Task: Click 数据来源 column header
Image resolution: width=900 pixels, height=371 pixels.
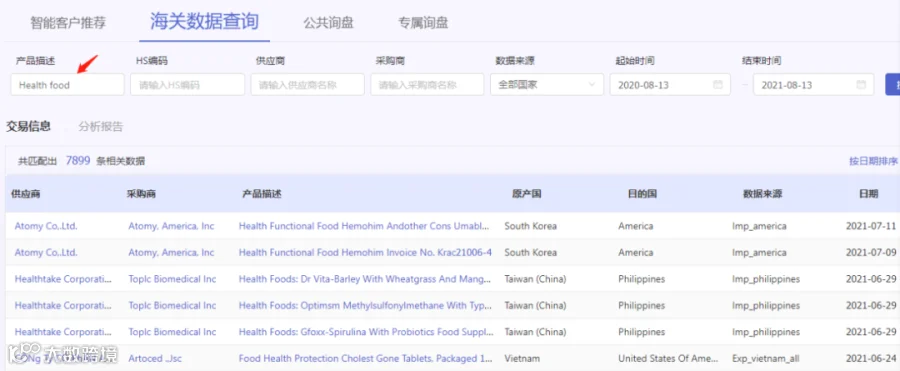Action: [x=762, y=194]
